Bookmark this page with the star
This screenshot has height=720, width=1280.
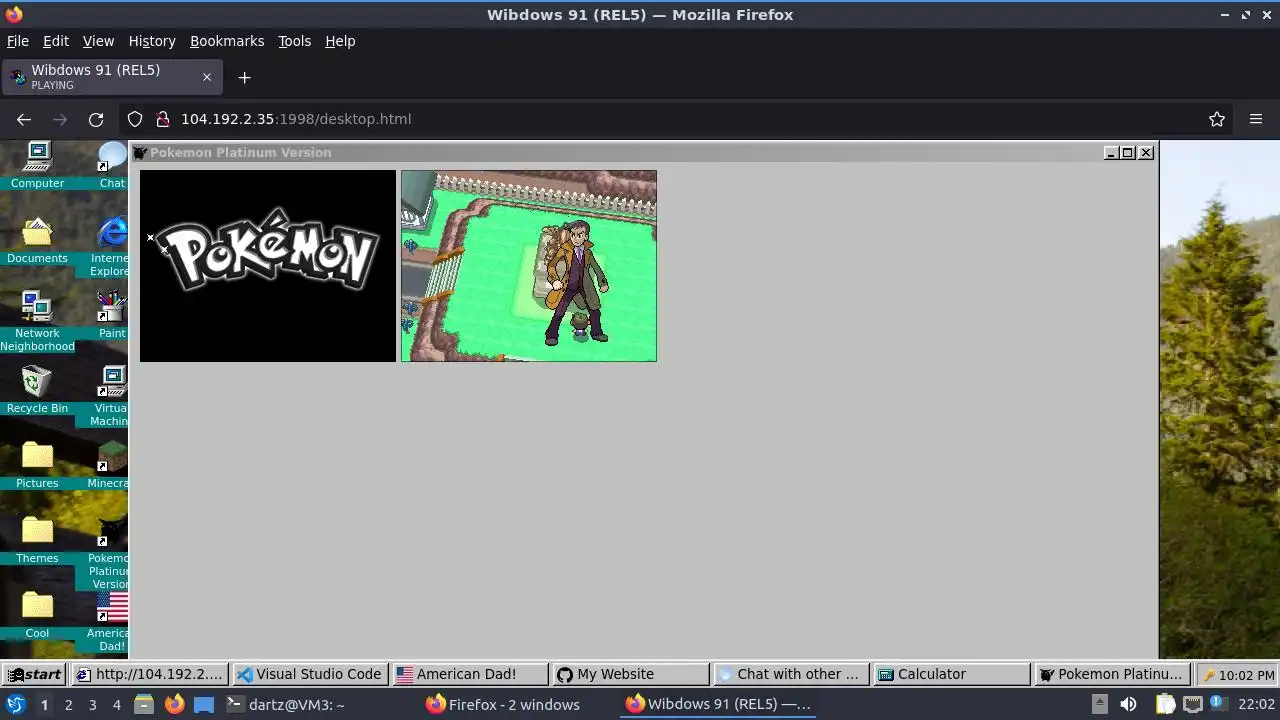pyautogui.click(x=1217, y=119)
